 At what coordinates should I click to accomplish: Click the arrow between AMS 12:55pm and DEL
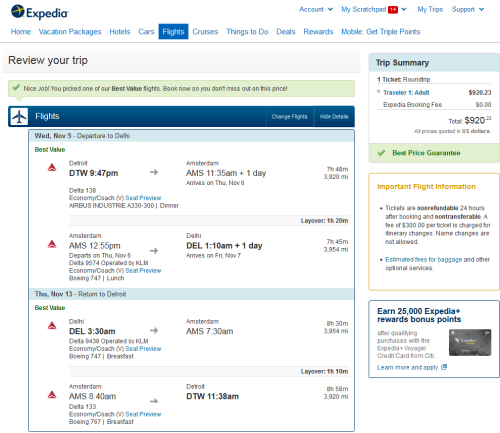(x=154, y=251)
